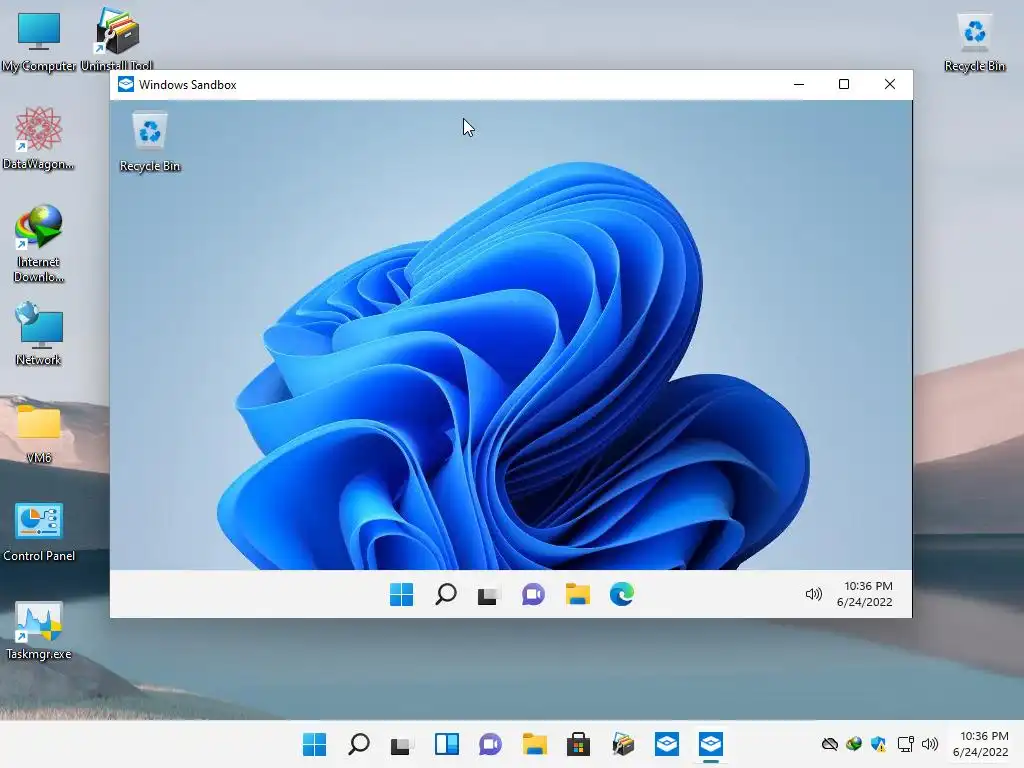
Task: Open Chat from the host taskbar
Action: point(490,744)
